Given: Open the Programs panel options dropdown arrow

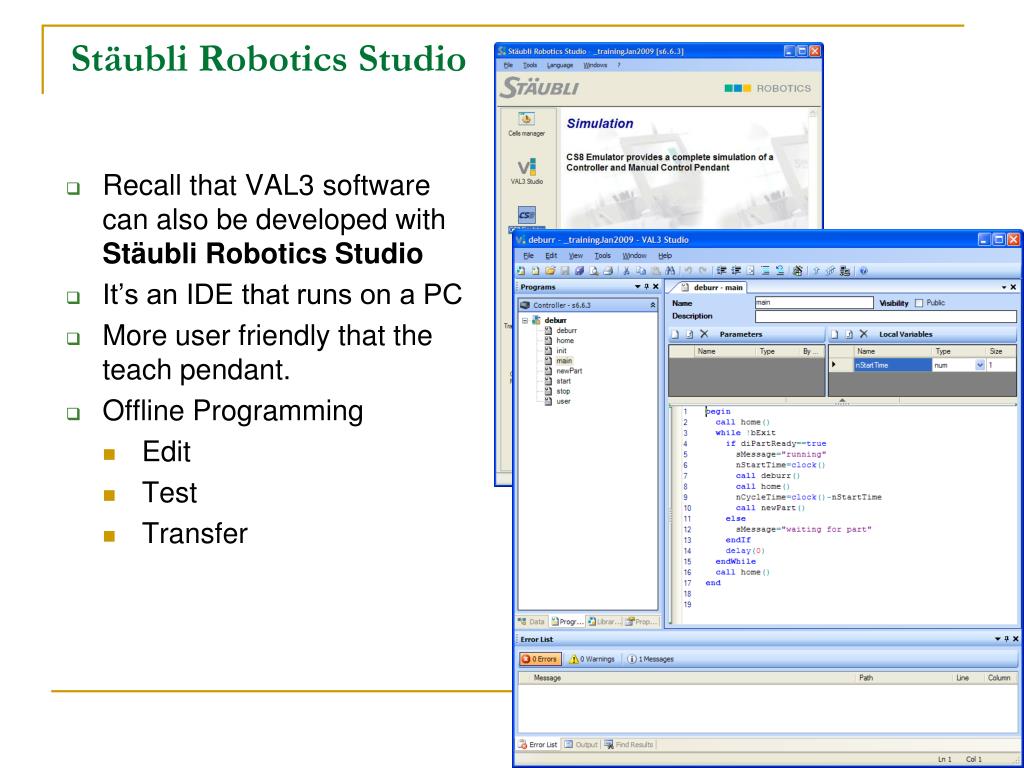Looking at the screenshot, I should pyautogui.click(x=637, y=287).
